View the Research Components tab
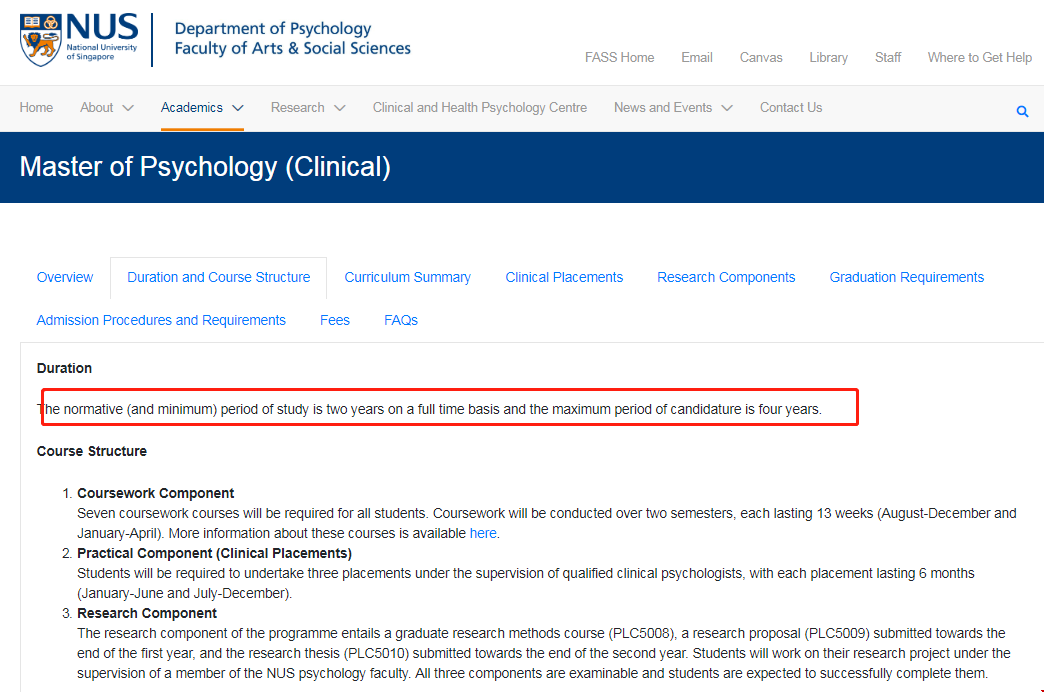1044x692 pixels. (726, 278)
